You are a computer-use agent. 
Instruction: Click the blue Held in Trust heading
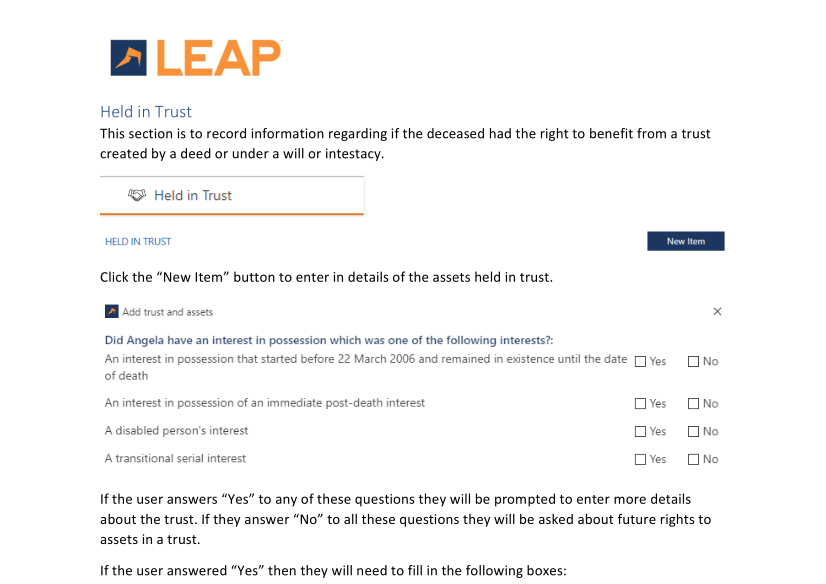pos(146,112)
